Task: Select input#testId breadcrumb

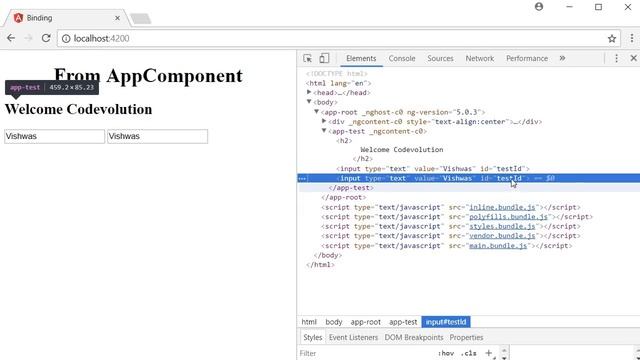Action: click(x=446, y=322)
